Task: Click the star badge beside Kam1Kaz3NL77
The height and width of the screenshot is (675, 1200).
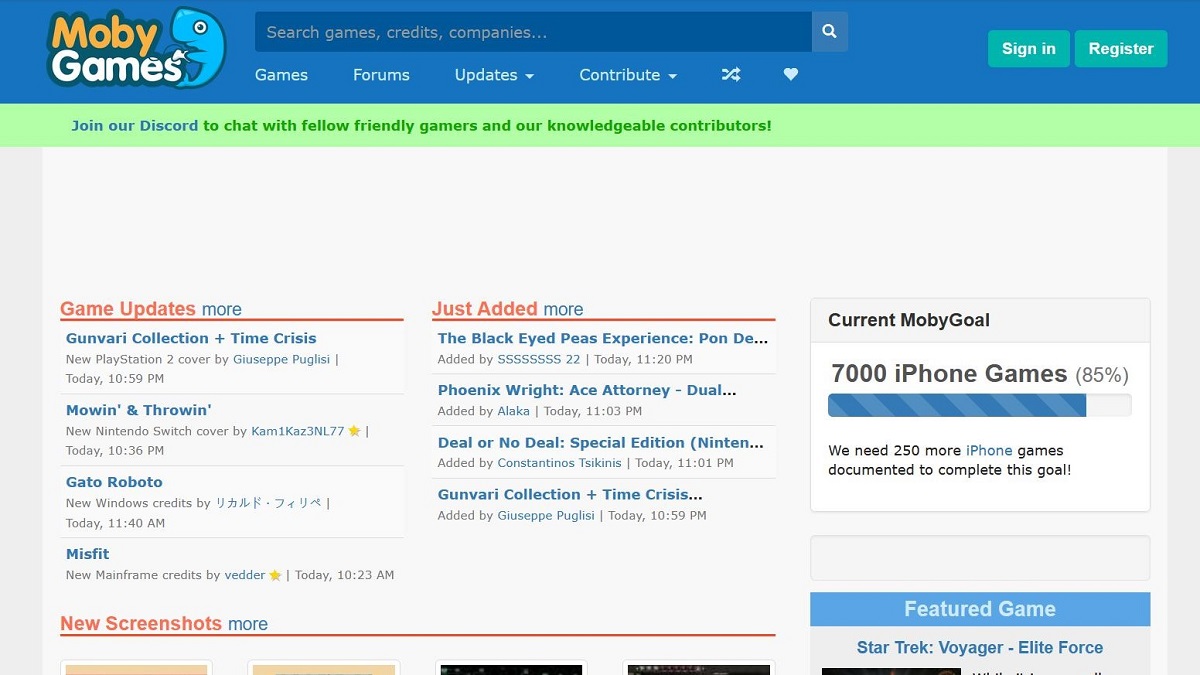Action: coord(354,432)
